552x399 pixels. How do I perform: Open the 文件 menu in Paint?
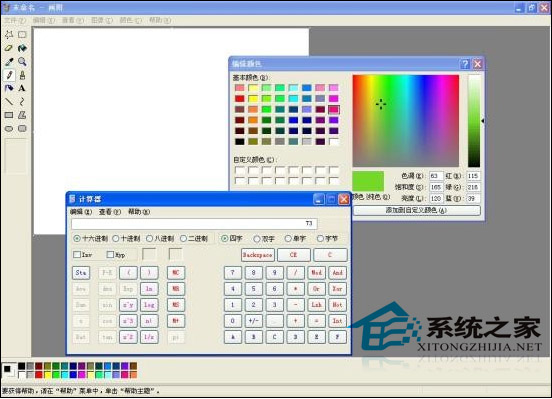click(15, 20)
